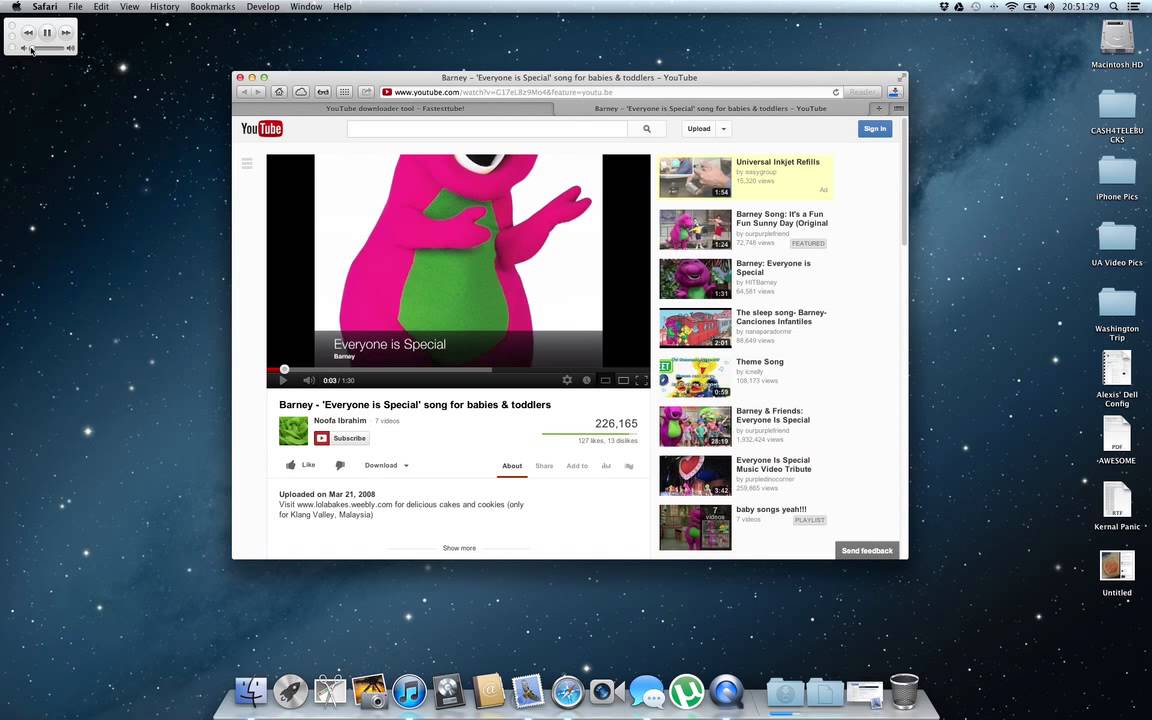Viewport: 1152px width, 720px height.
Task: Click the Share button in Safari toolbar
Action: [x=365, y=92]
